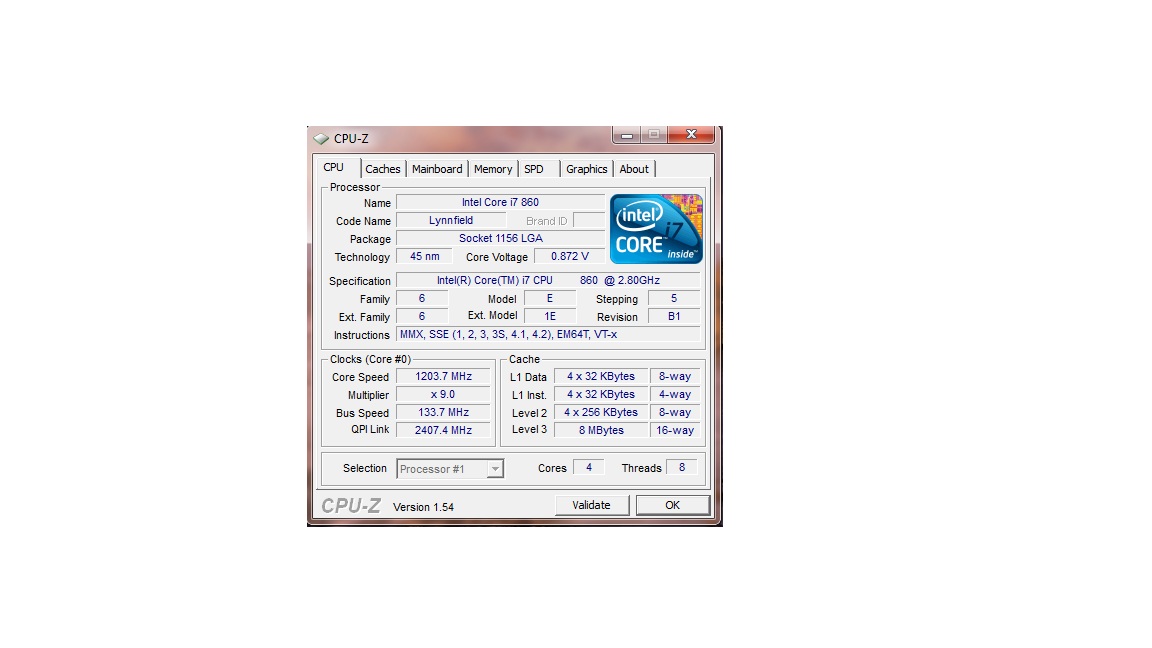Click the Cores value 4
The height and width of the screenshot is (648, 1152).
coord(588,467)
